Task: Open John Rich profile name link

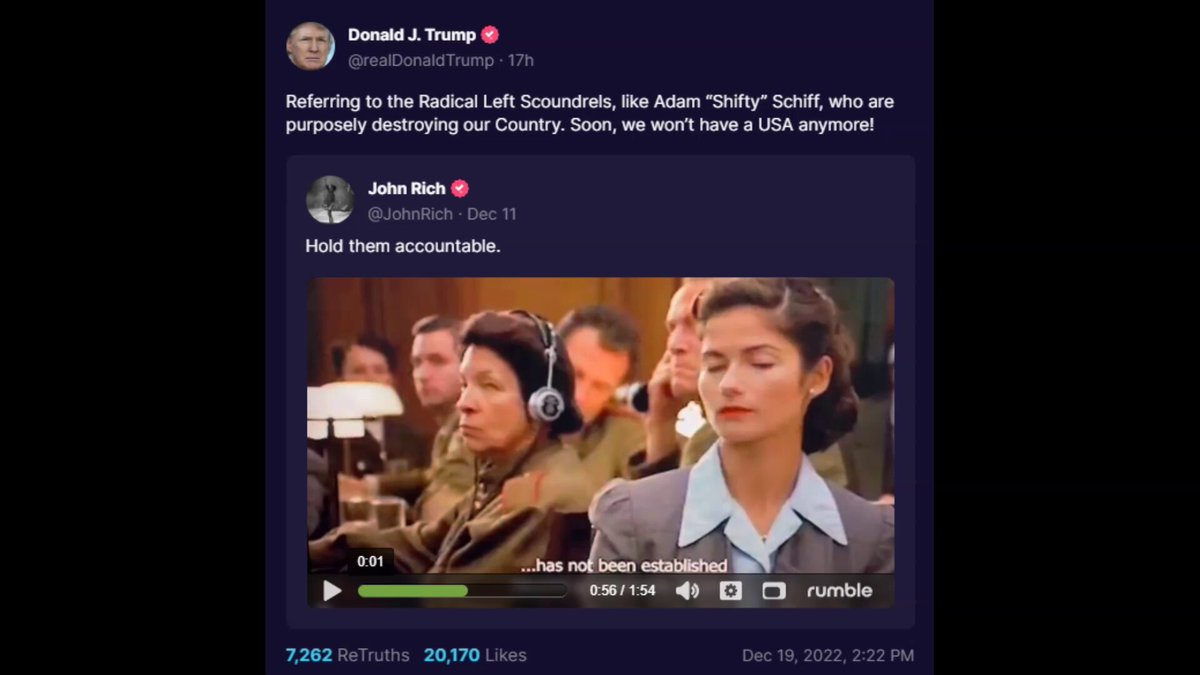Action: (x=407, y=188)
